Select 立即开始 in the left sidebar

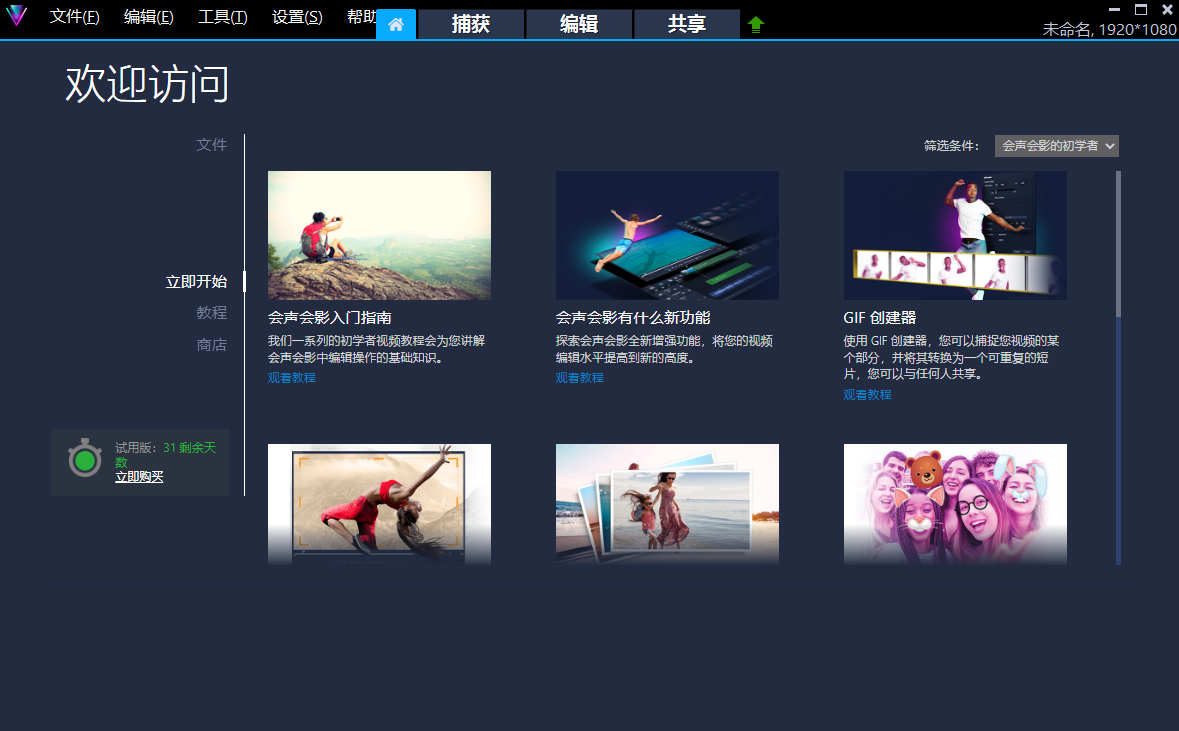(x=196, y=281)
